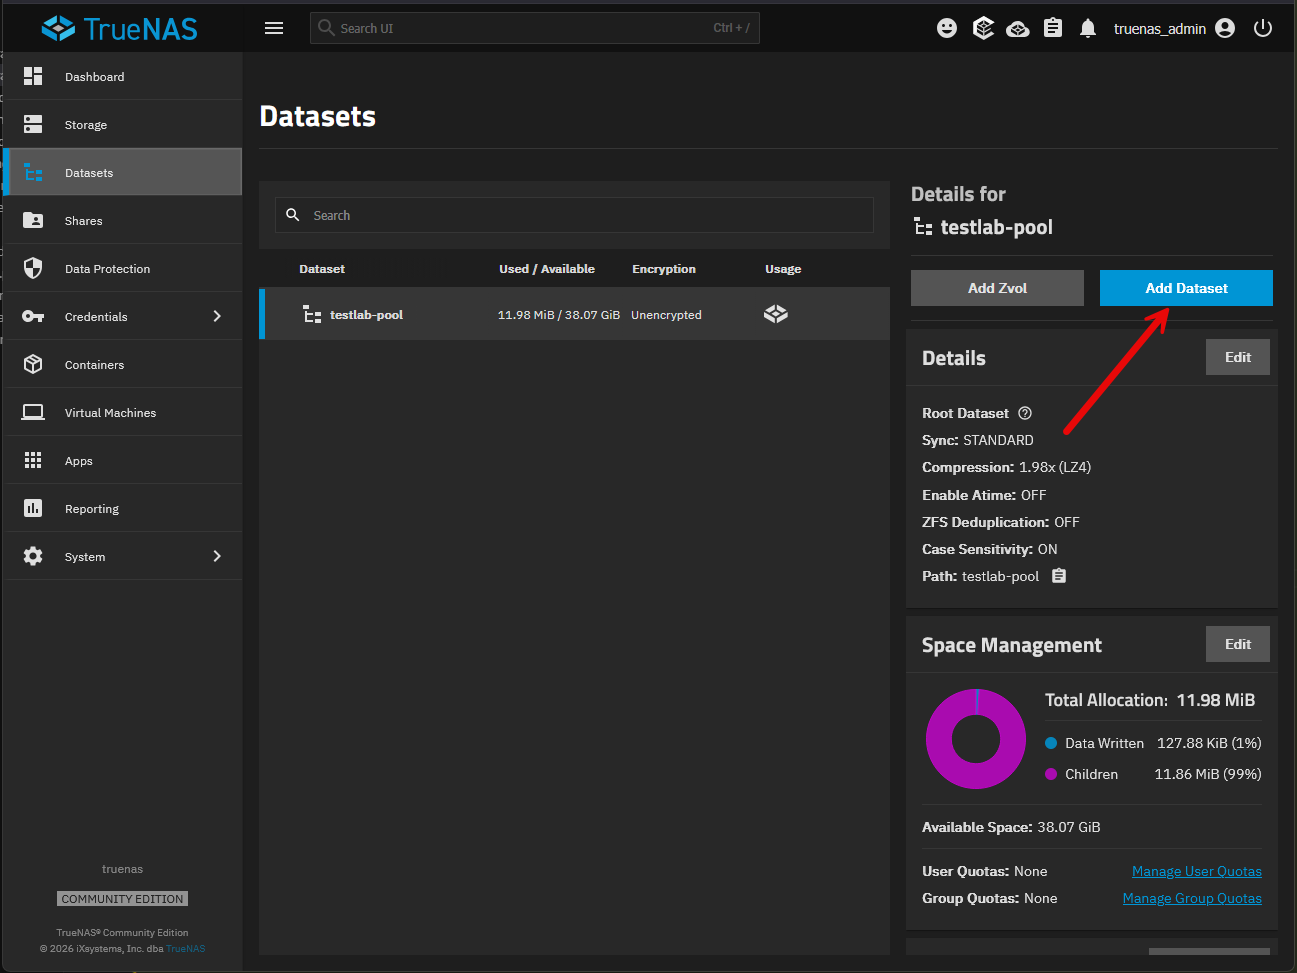
Task: Show the Root Dataset help tooltip
Action: pyautogui.click(x=1025, y=413)
